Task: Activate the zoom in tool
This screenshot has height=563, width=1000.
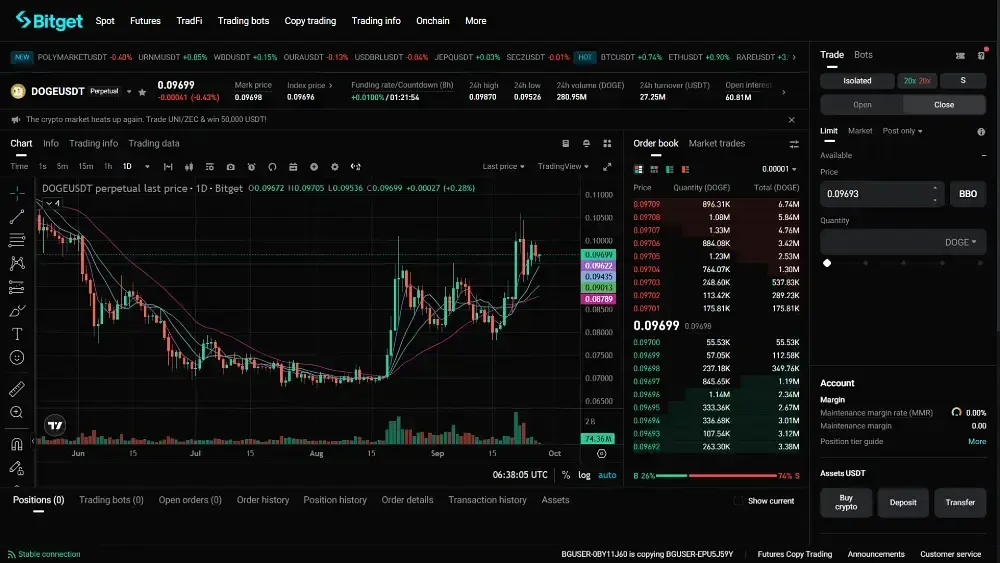Action: pyautogui.click(x=17, y=412)
